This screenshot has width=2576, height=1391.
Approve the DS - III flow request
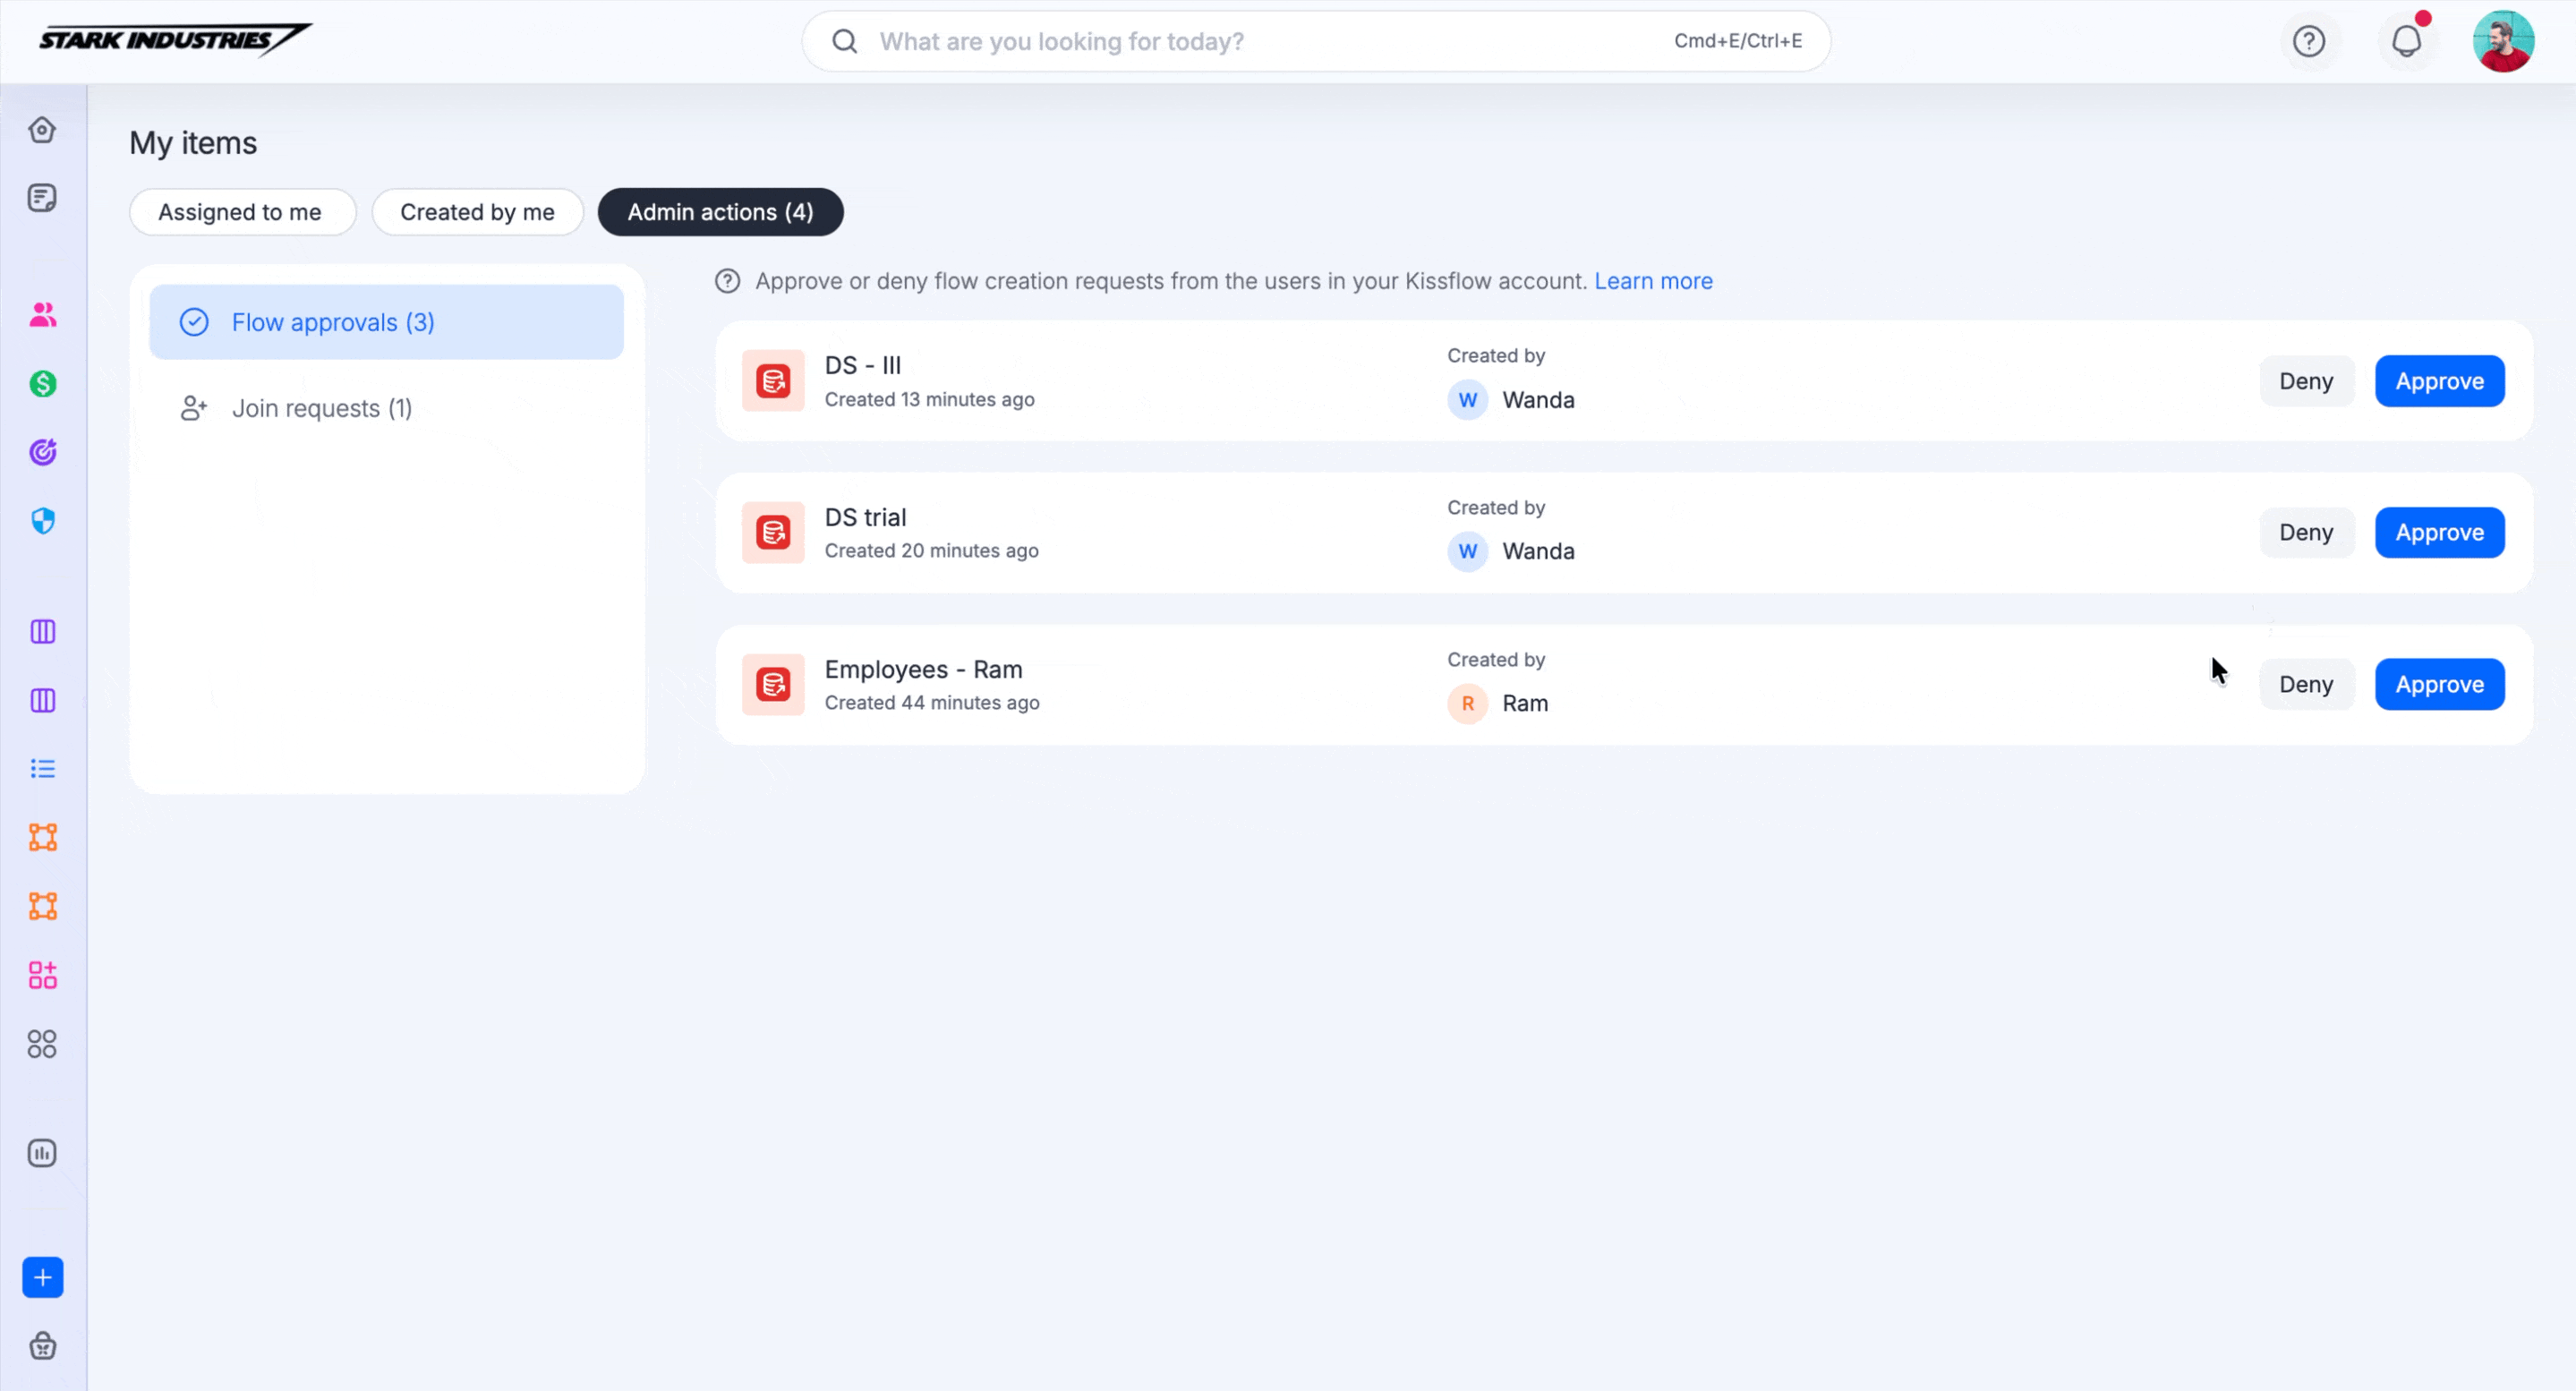[2438, 381]
